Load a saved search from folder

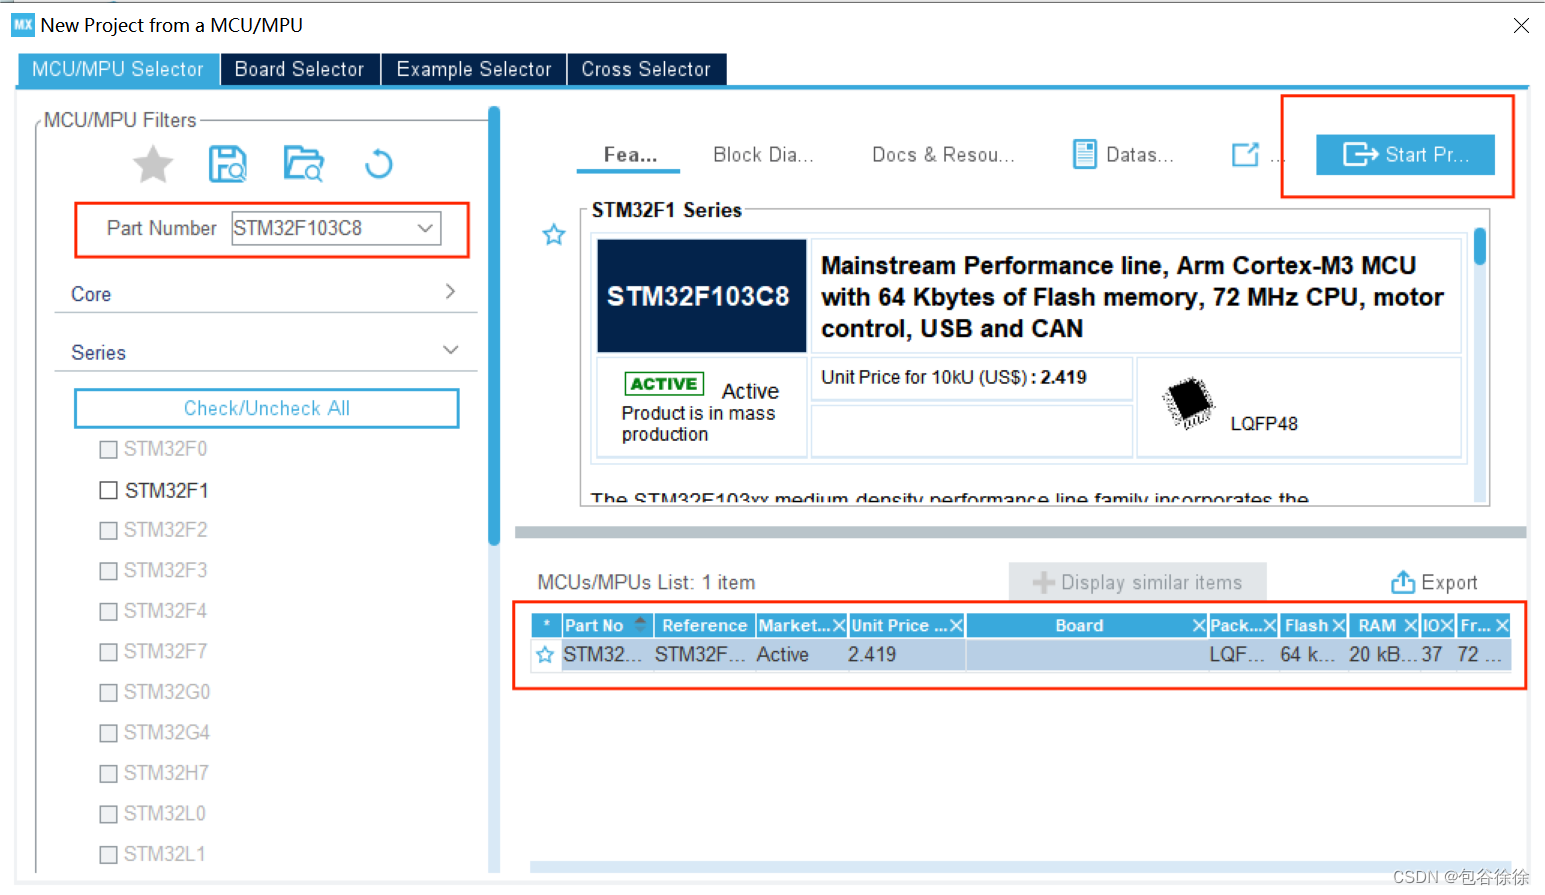click(304, 164)
